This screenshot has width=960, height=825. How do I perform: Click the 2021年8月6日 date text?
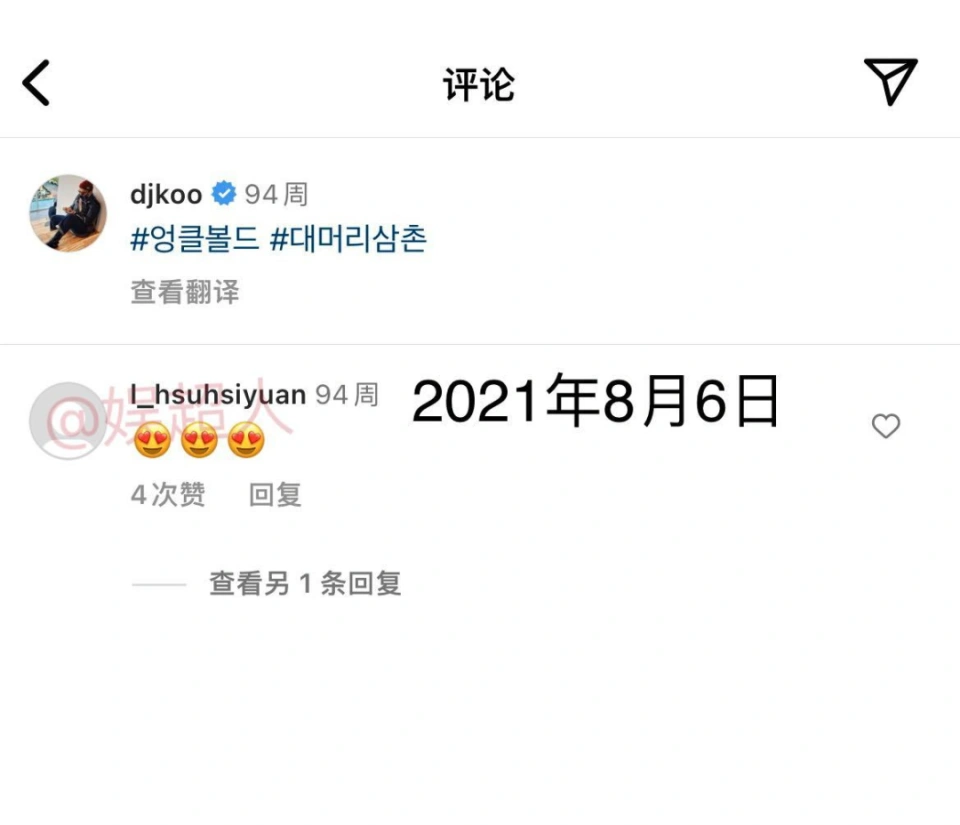click(596, 401)
